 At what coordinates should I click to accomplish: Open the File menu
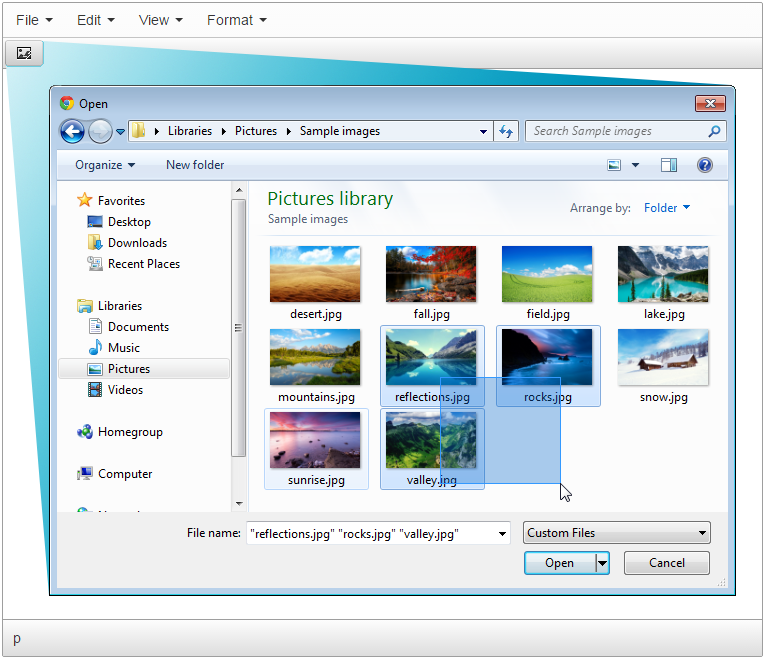[x=34, y=20]
